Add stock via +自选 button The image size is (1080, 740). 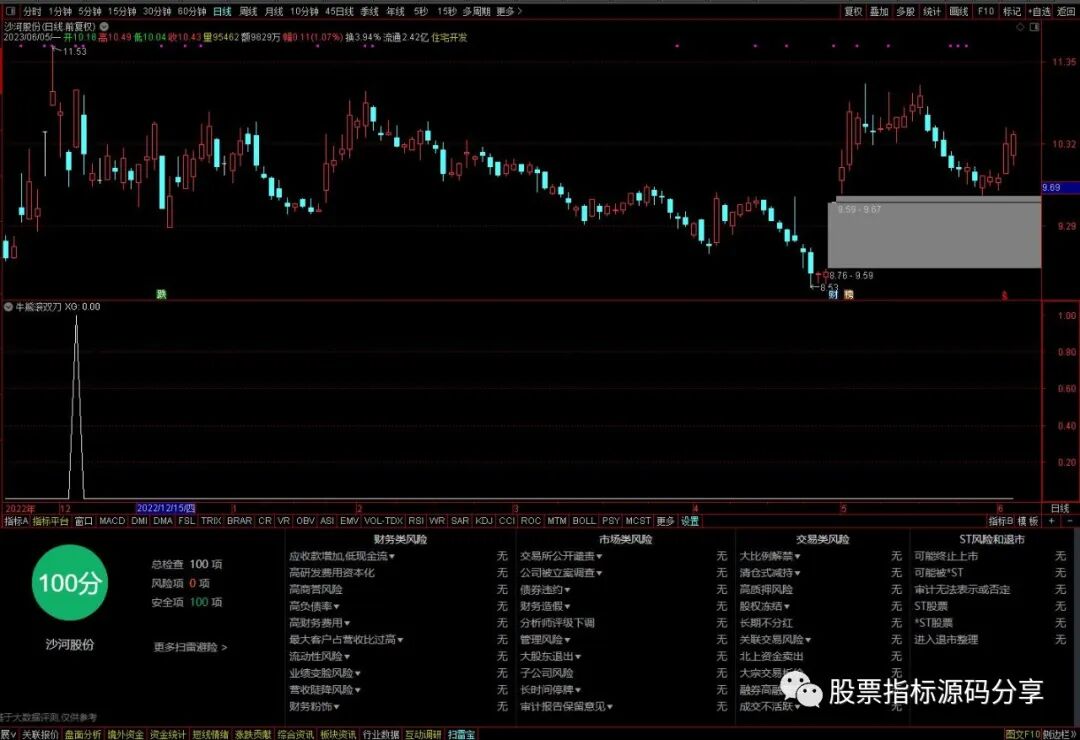tap(1040, 11)
